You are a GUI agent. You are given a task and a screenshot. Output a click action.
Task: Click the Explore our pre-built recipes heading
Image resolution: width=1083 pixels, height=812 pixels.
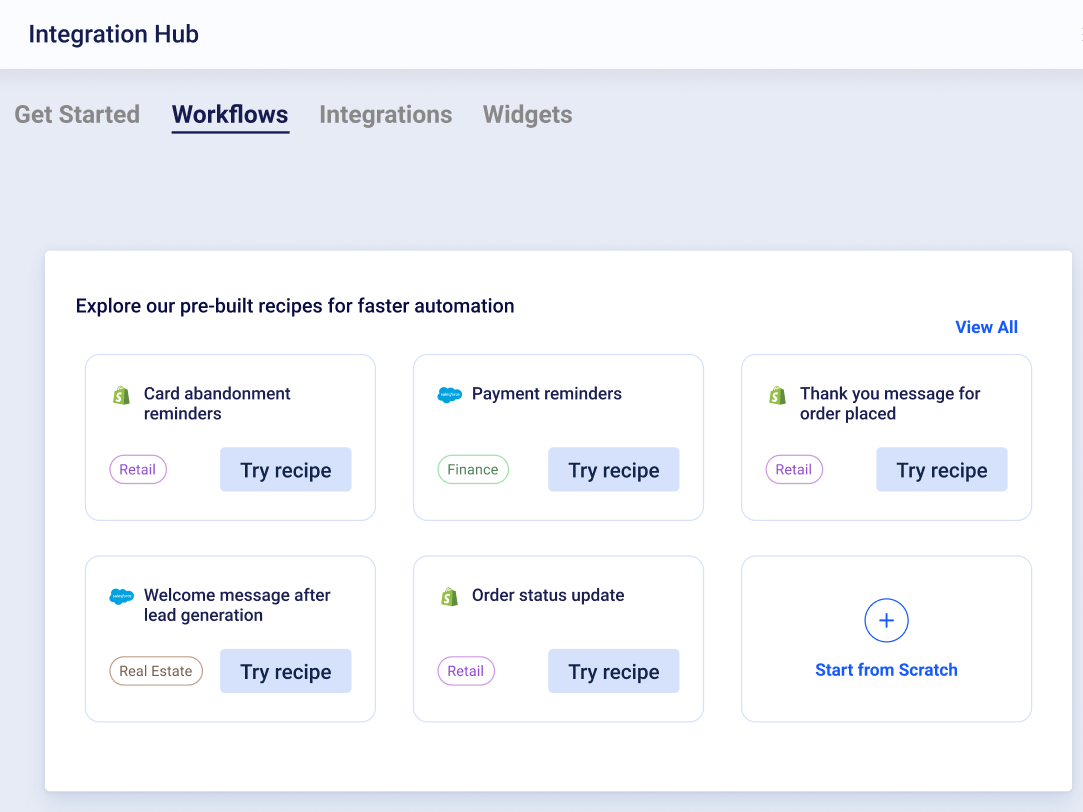pos(295,306)
